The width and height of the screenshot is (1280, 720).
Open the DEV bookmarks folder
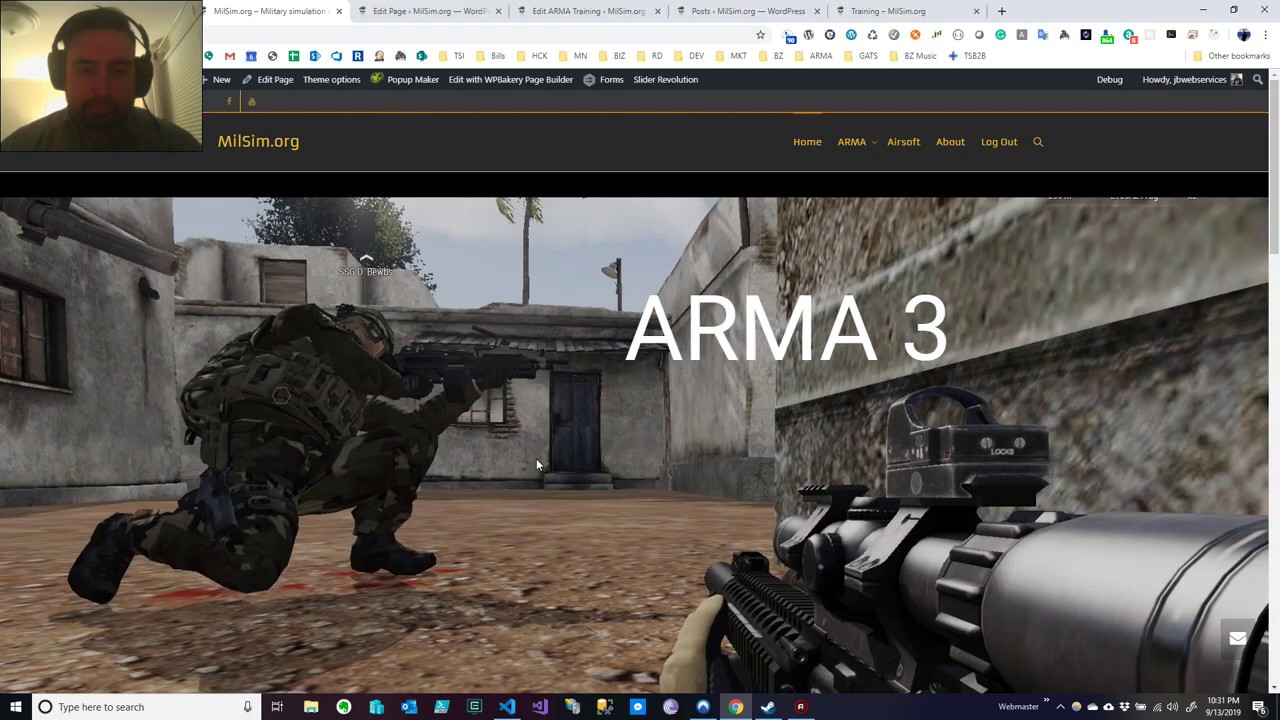(x=689, y=56)
